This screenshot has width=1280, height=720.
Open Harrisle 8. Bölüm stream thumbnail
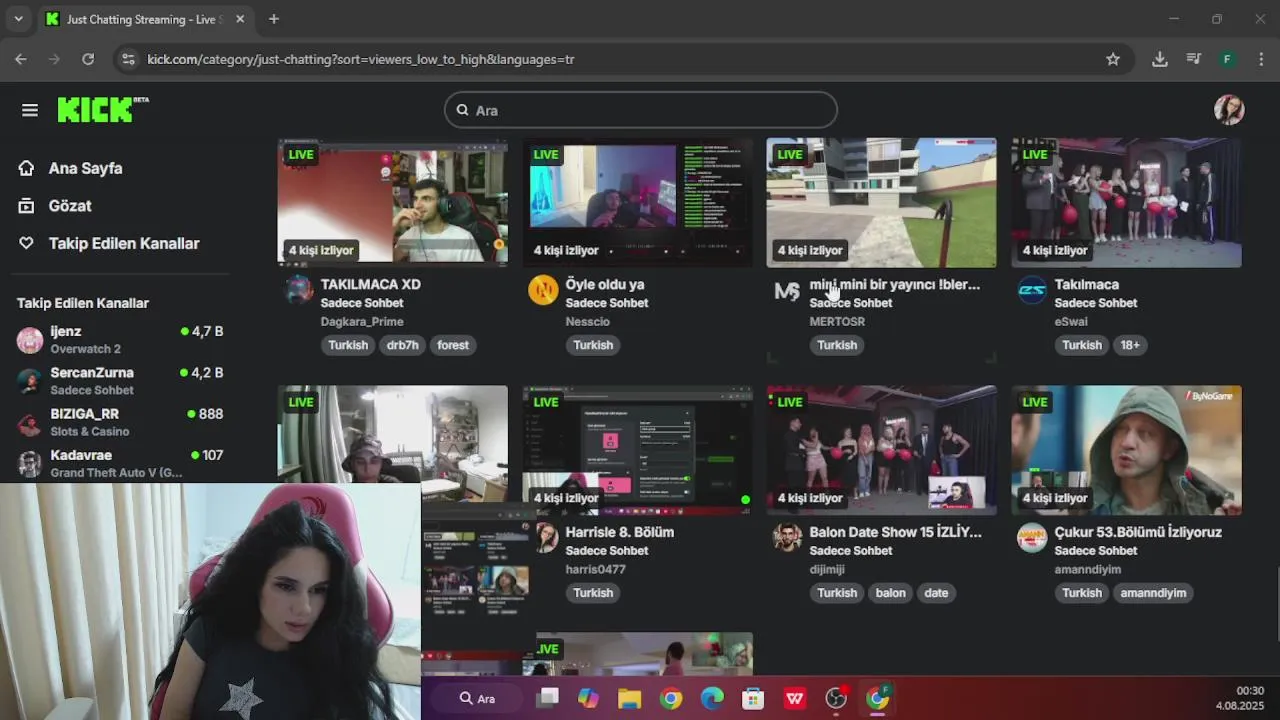(x=637, y=450)
